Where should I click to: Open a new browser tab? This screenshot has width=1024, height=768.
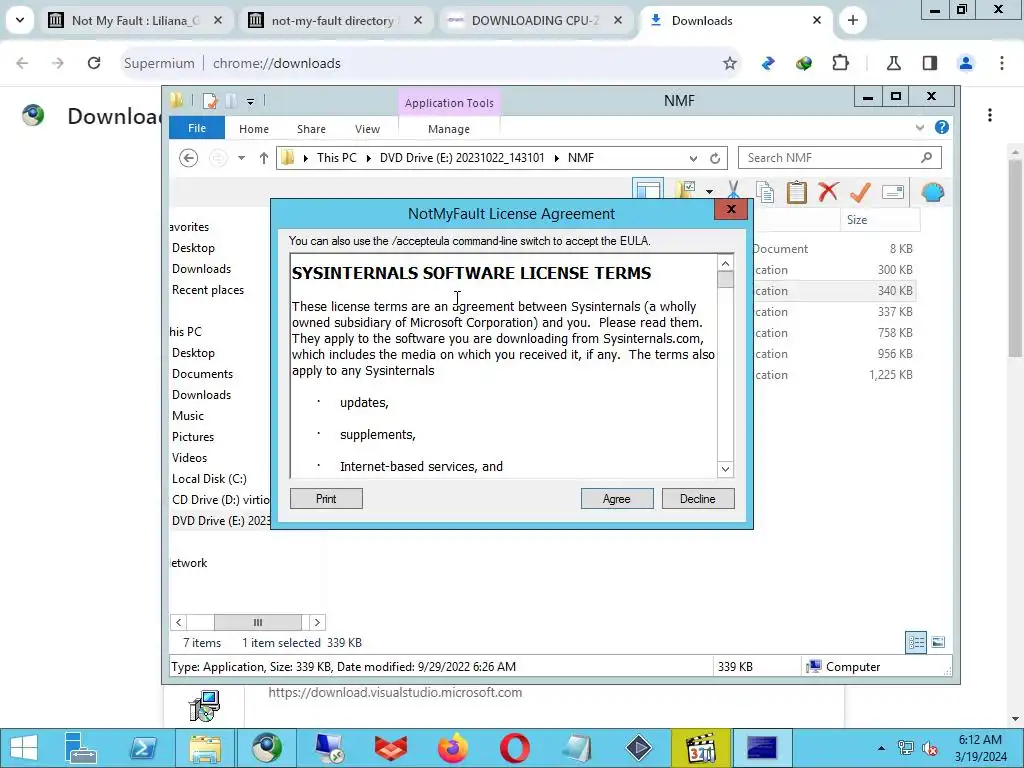click(x=852, y=21)
